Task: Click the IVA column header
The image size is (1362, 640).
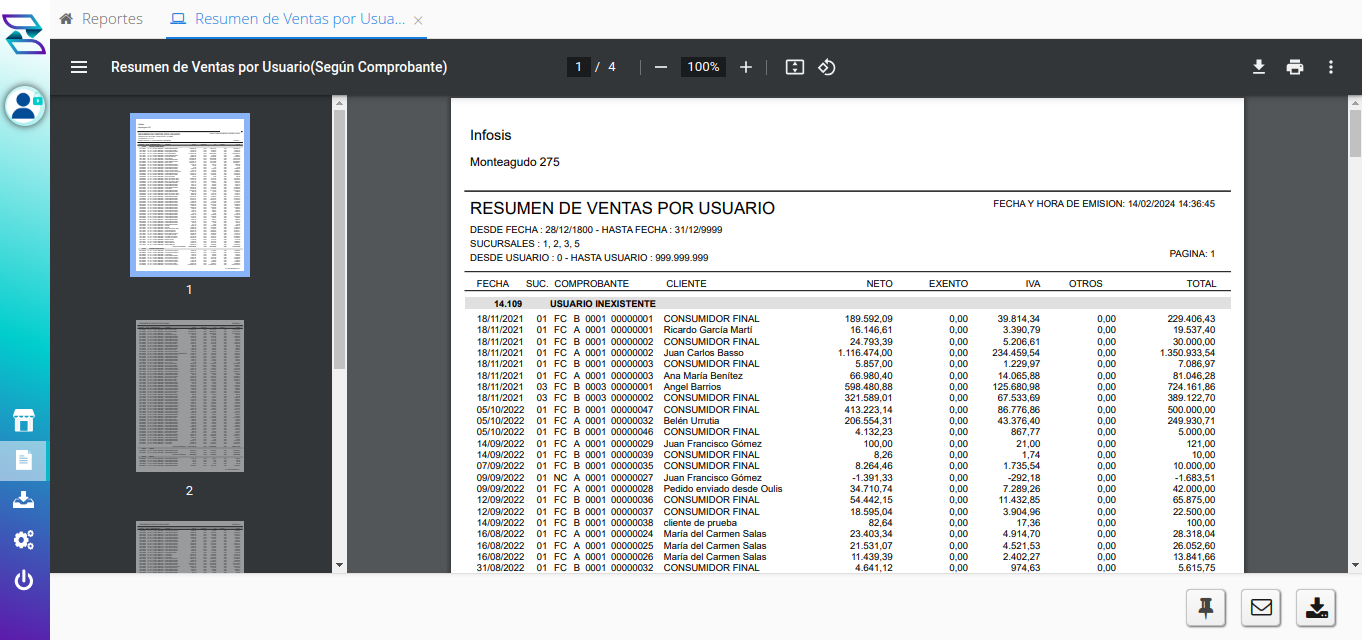Action: pyautogui.click(x=1033, y=284)
